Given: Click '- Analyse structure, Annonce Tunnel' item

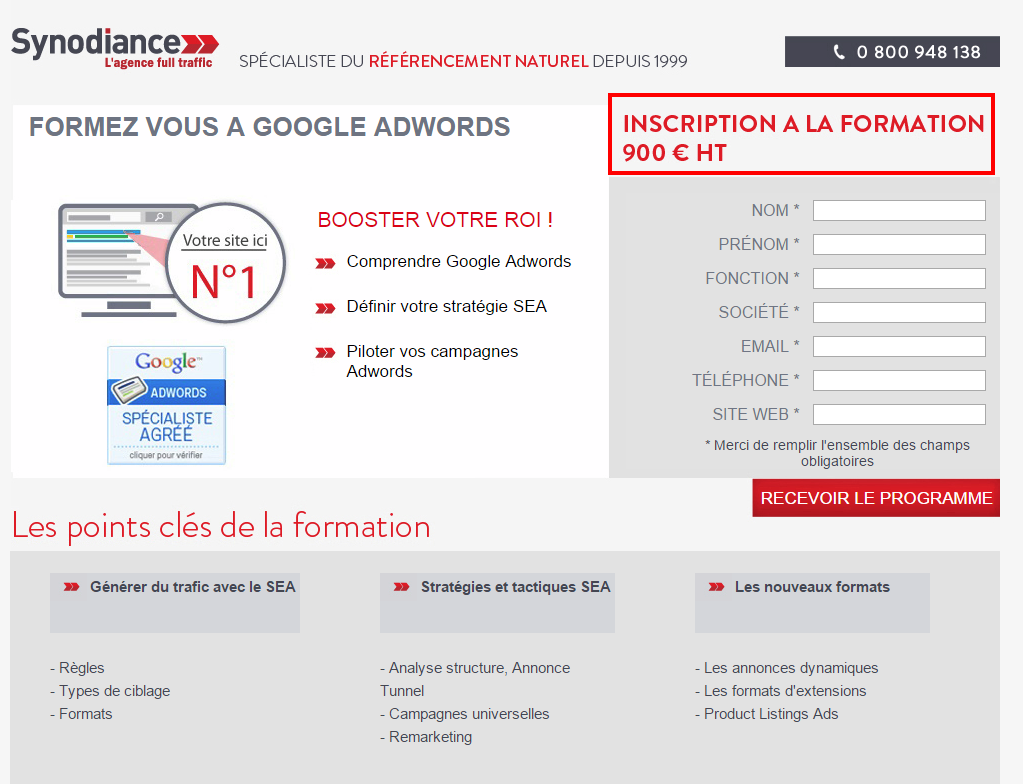Looking at the screenshot, I should 475,679.
